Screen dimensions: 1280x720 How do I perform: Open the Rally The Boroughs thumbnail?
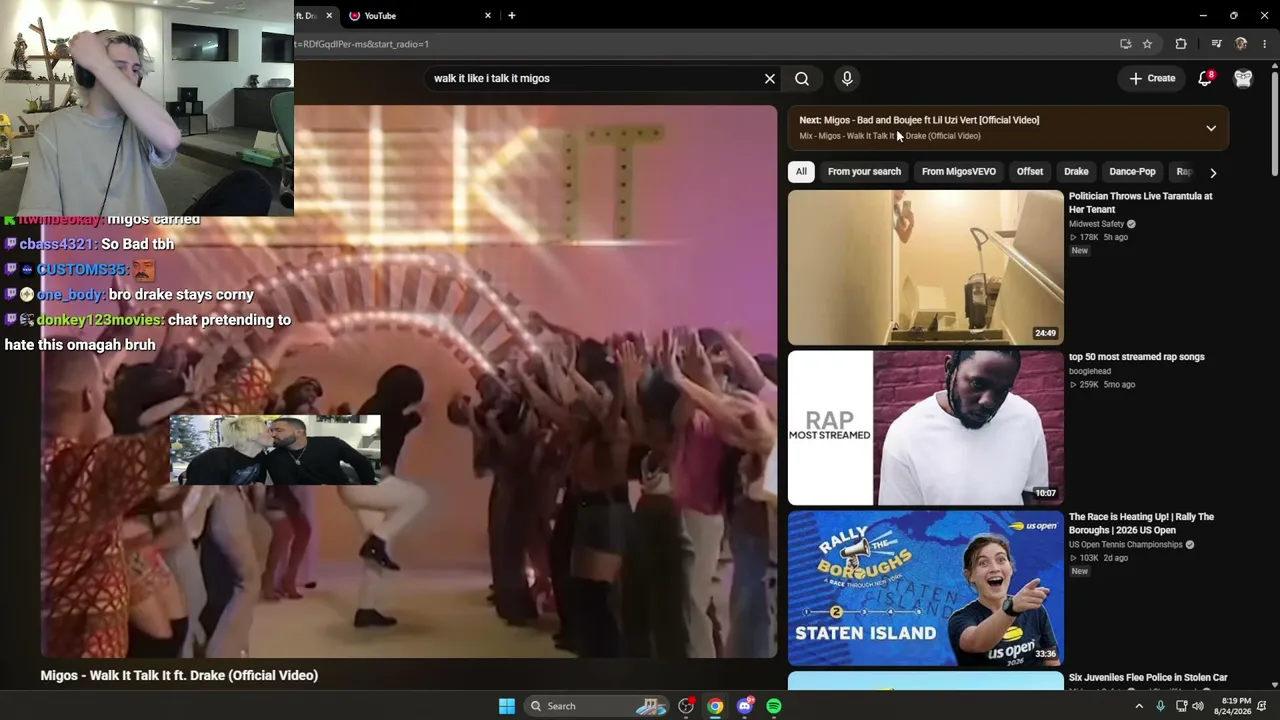coord(926,588)
